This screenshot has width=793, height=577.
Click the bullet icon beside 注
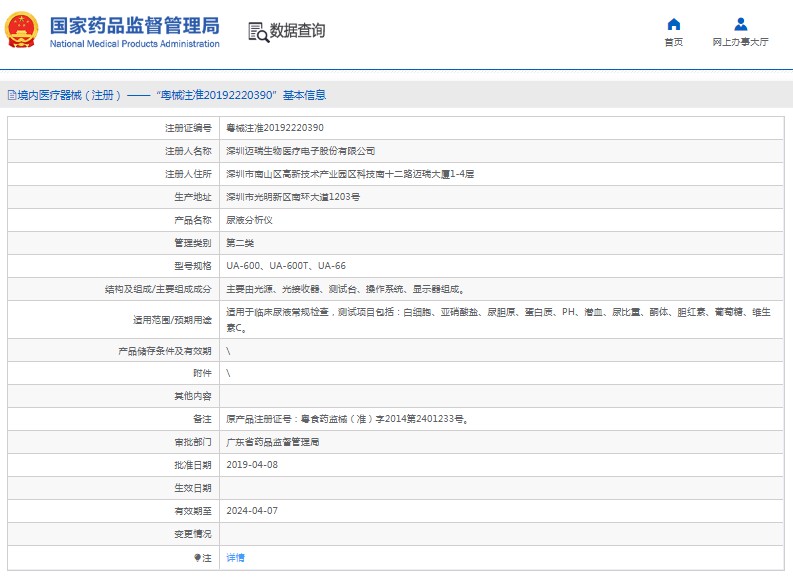196,558
